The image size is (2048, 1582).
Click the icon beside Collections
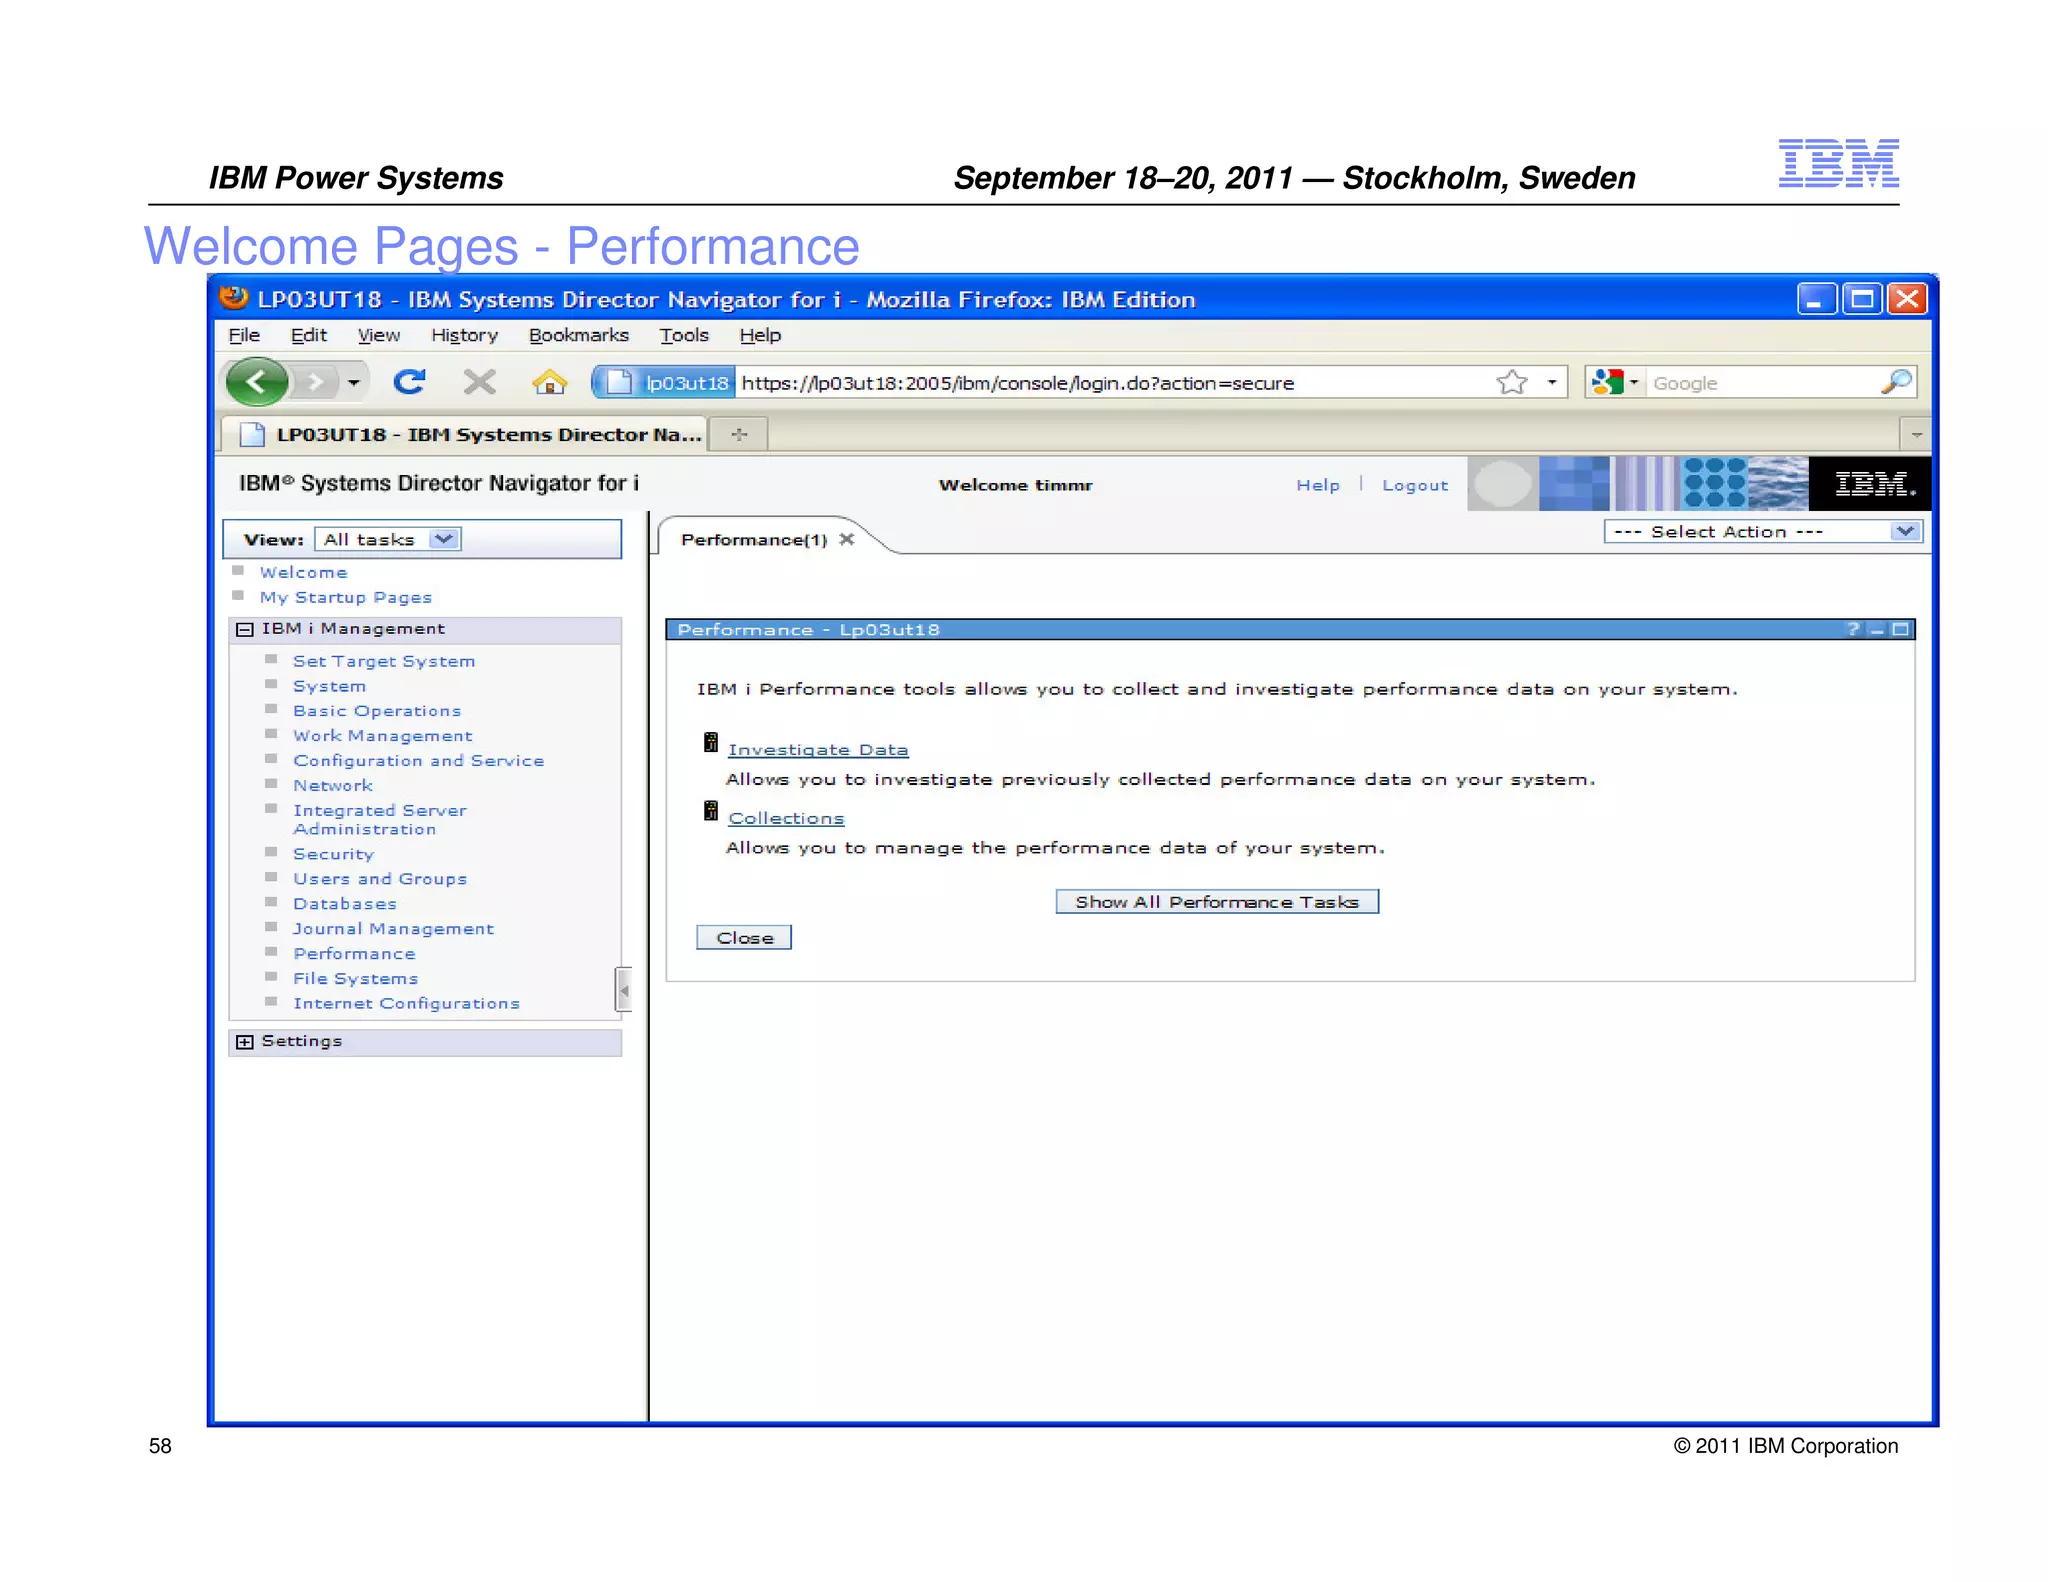(x=711, y=810)
